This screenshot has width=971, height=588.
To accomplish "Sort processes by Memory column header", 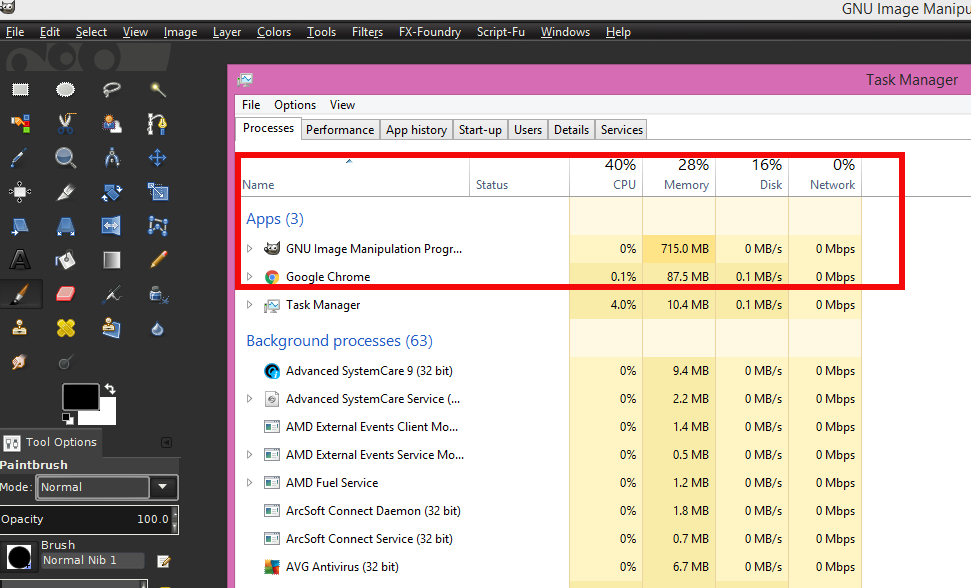I will click(686, 185).
